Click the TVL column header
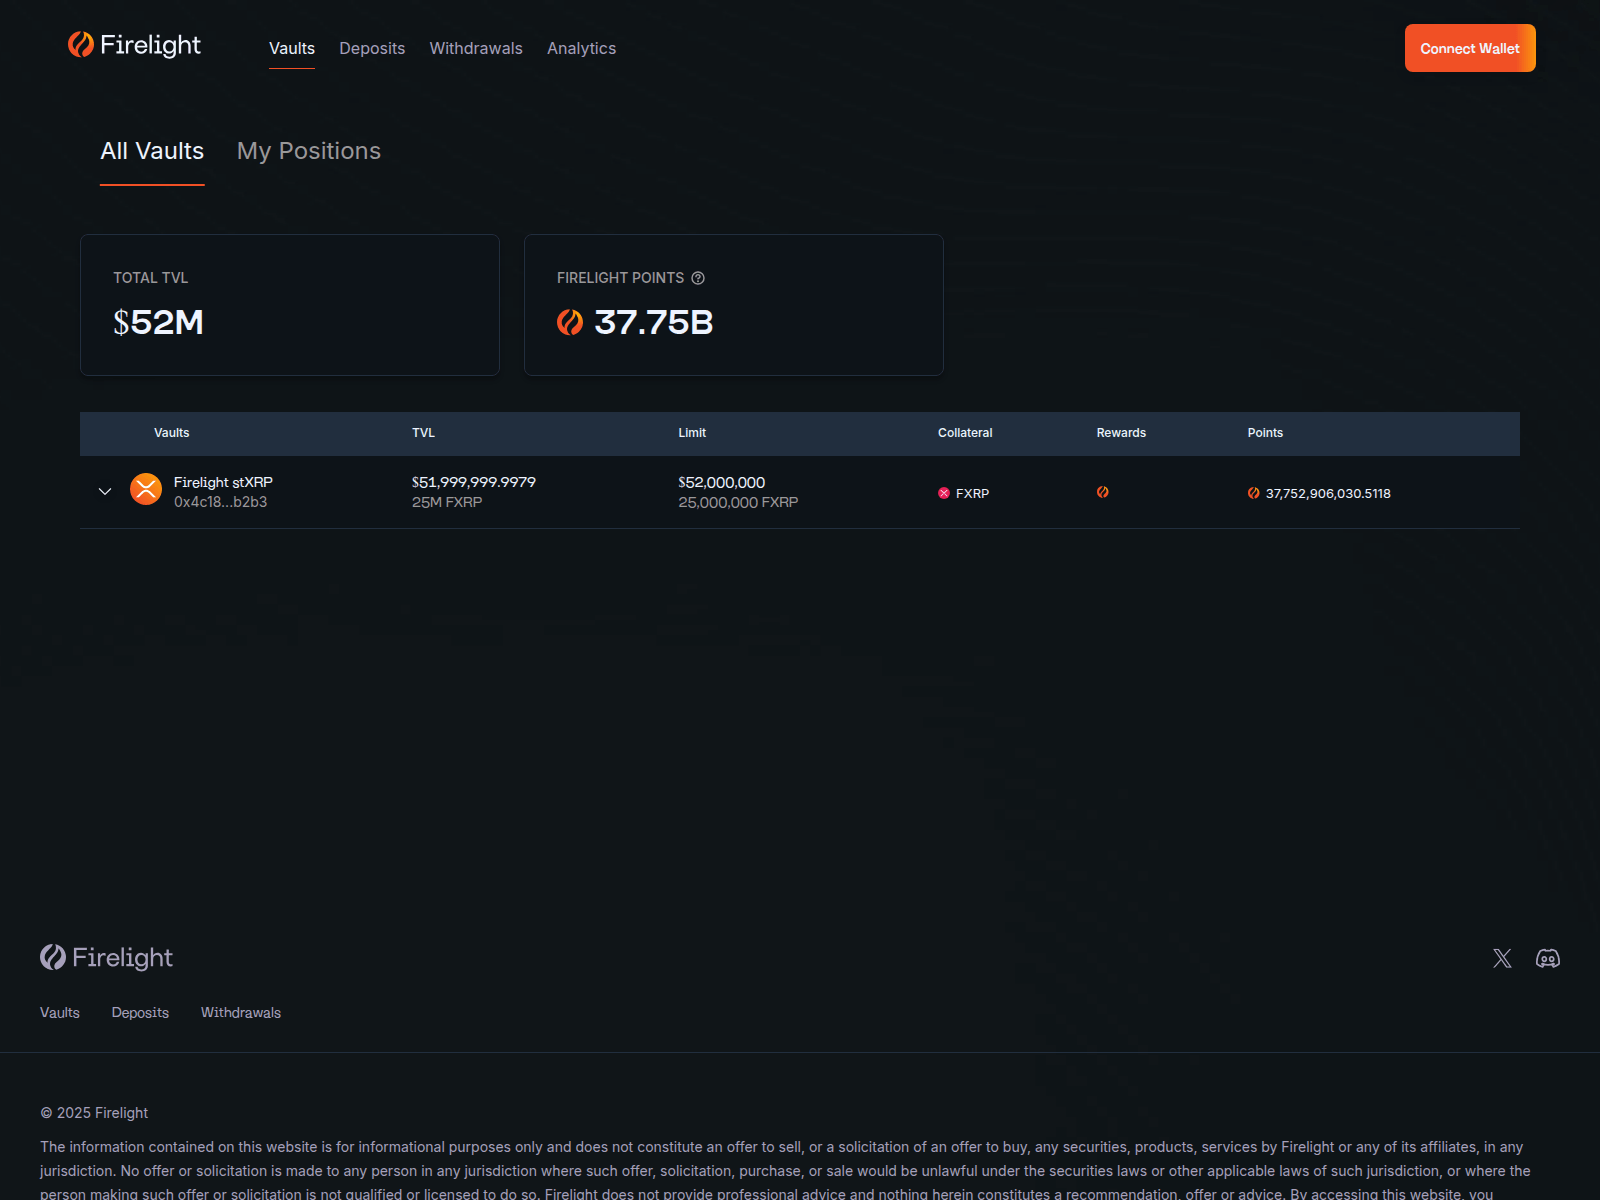 click(423, 433)
